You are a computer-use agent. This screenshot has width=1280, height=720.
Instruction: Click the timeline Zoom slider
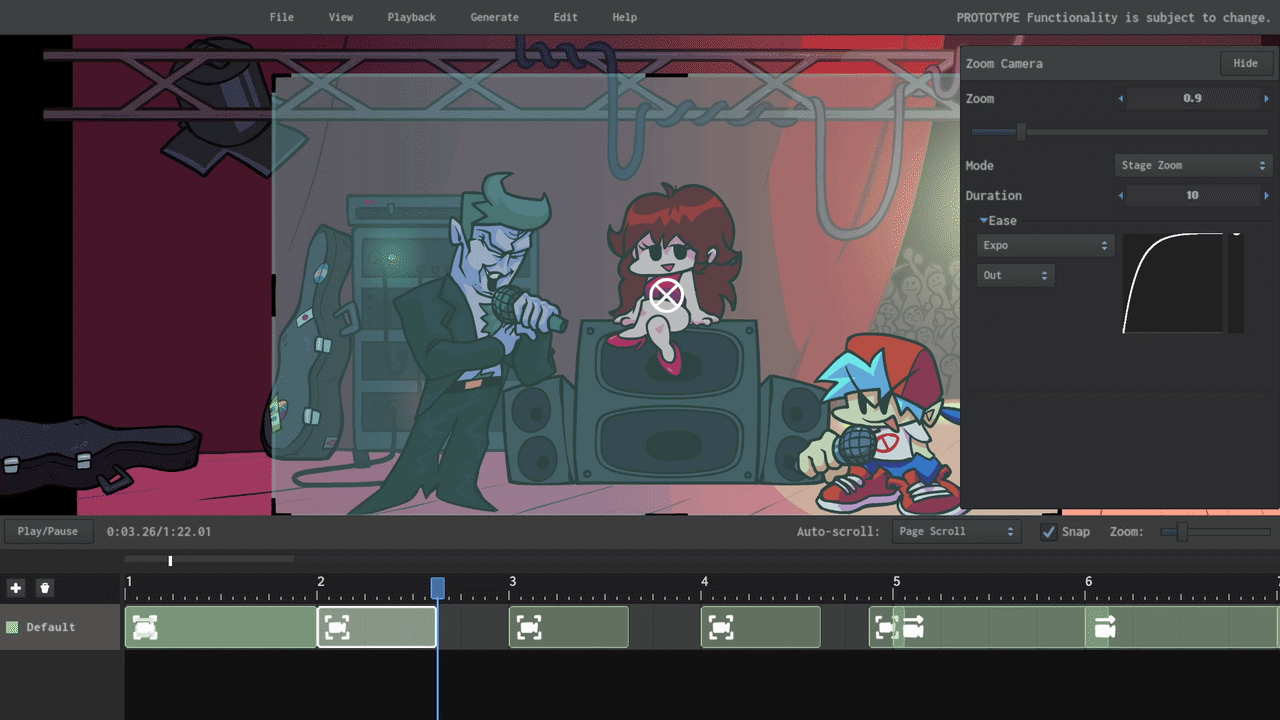pyautogui.click(x=1181, y=532)
